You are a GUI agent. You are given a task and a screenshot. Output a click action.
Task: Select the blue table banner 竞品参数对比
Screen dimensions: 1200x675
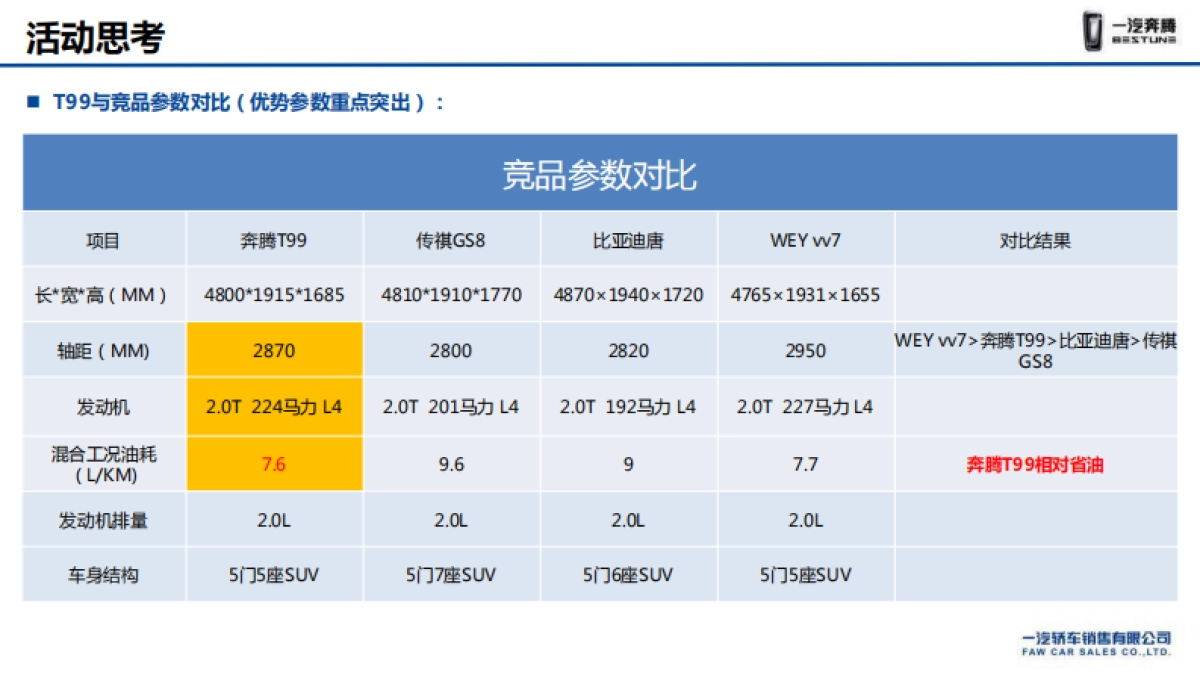[599, 175]
